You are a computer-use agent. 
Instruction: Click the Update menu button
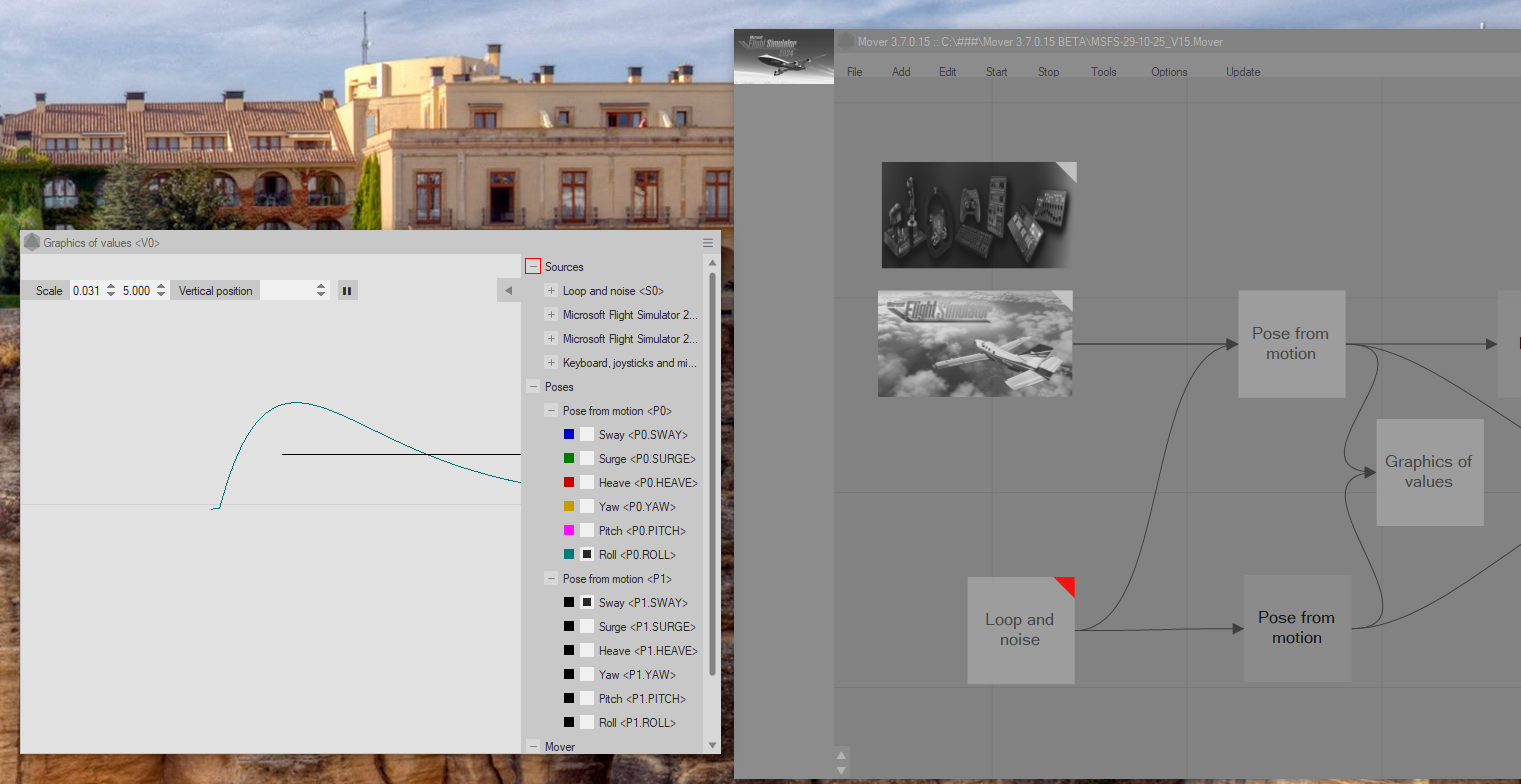pyautogui.click(x=1243, y=72)
